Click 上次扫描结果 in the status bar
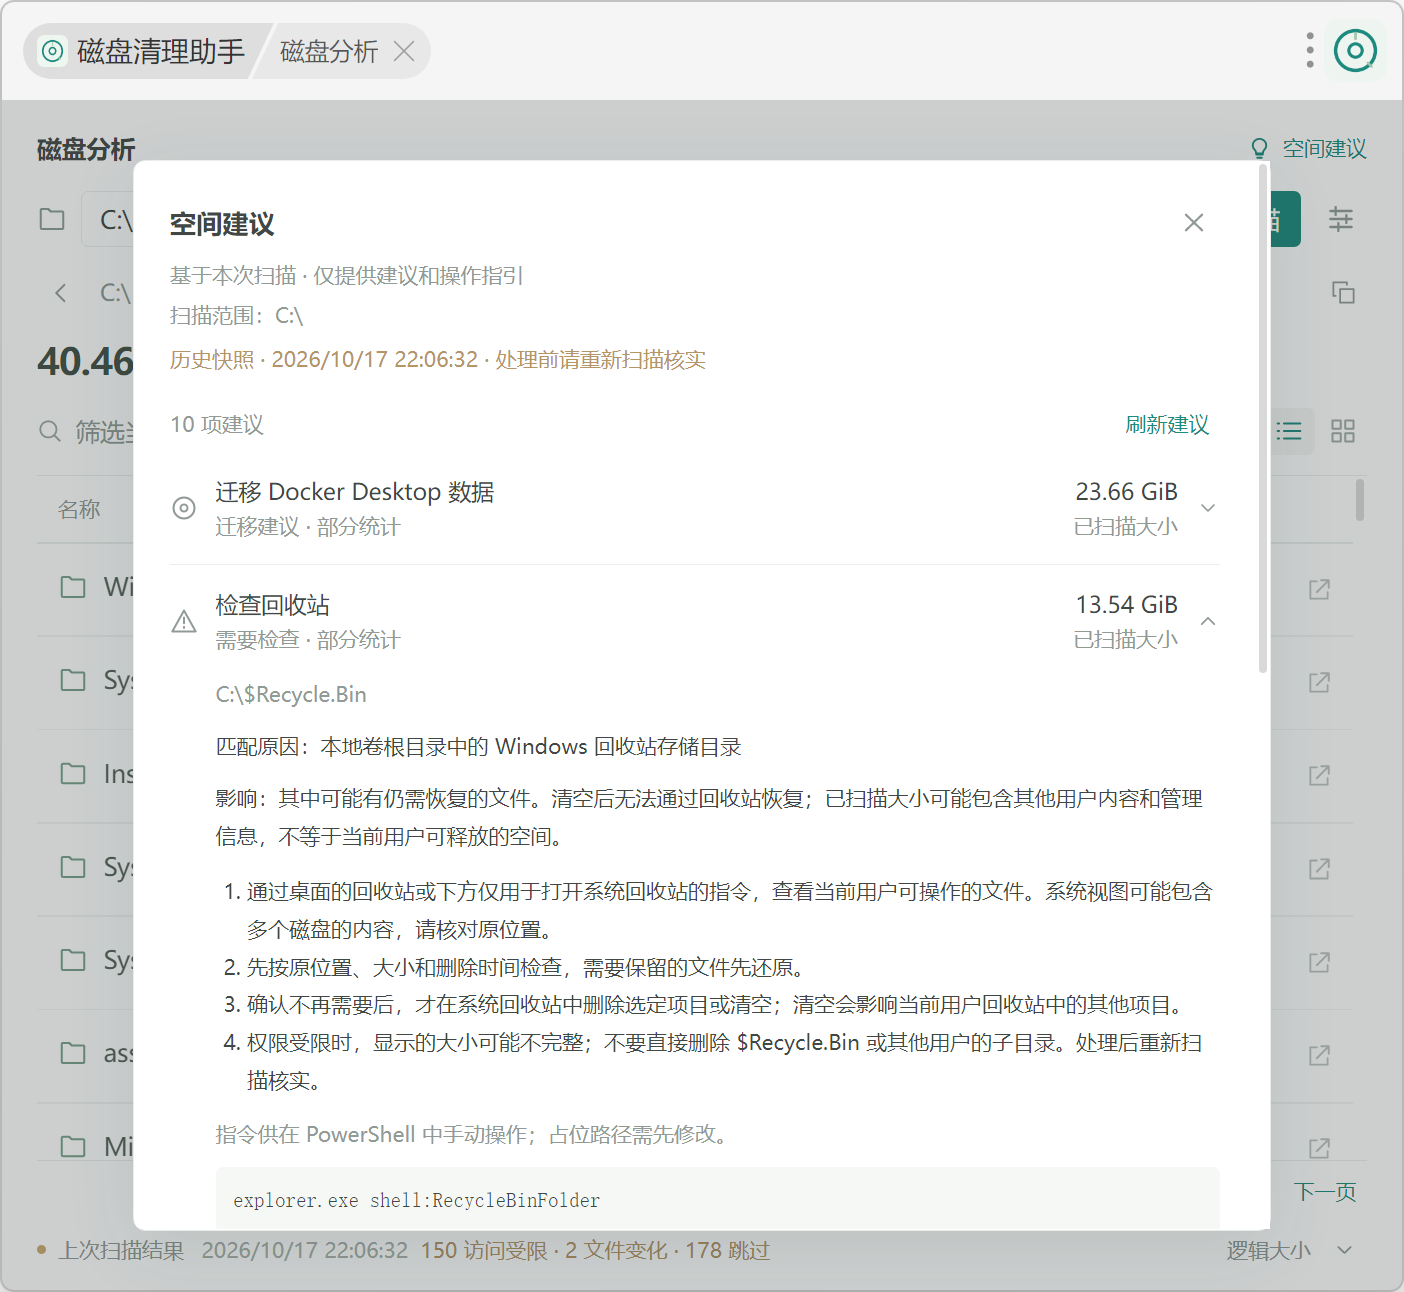1404x1292 pixels. [121, 1251]
